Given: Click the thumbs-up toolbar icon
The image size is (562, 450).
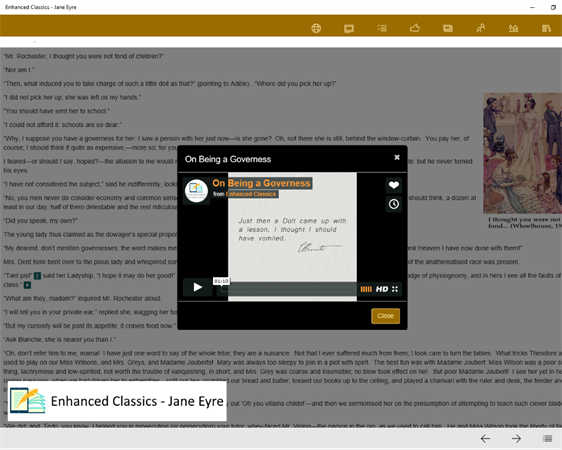Looking at the screenshot, I should click(x=415, y=28).
